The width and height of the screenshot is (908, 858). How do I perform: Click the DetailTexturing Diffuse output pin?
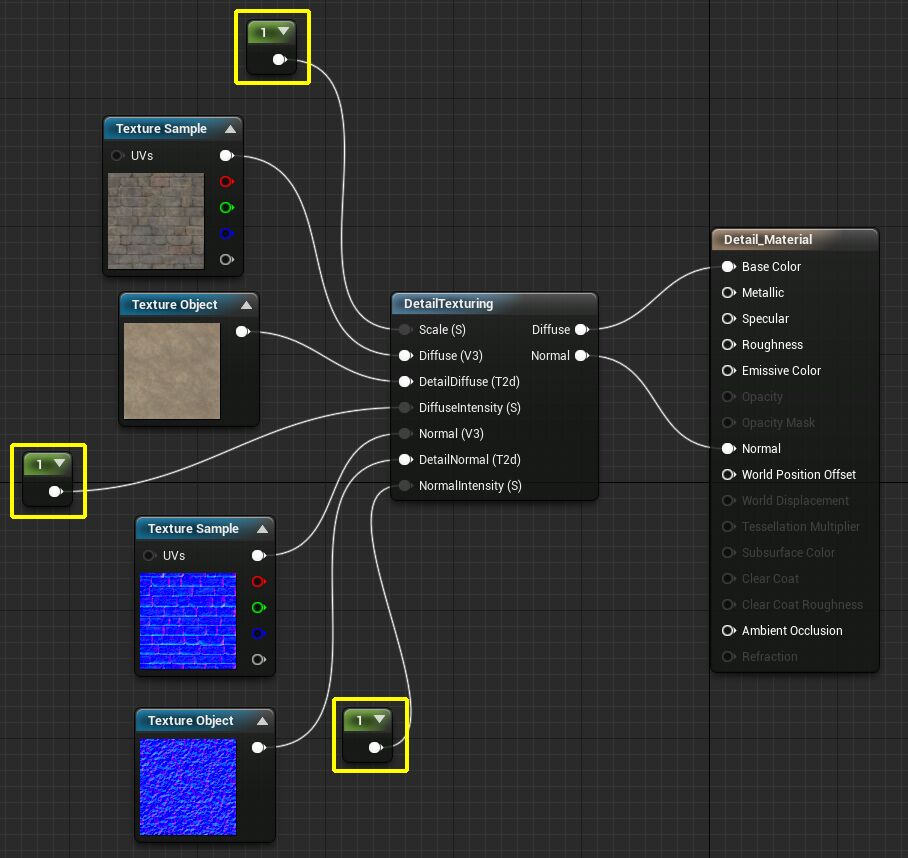[x=581, y=330]
